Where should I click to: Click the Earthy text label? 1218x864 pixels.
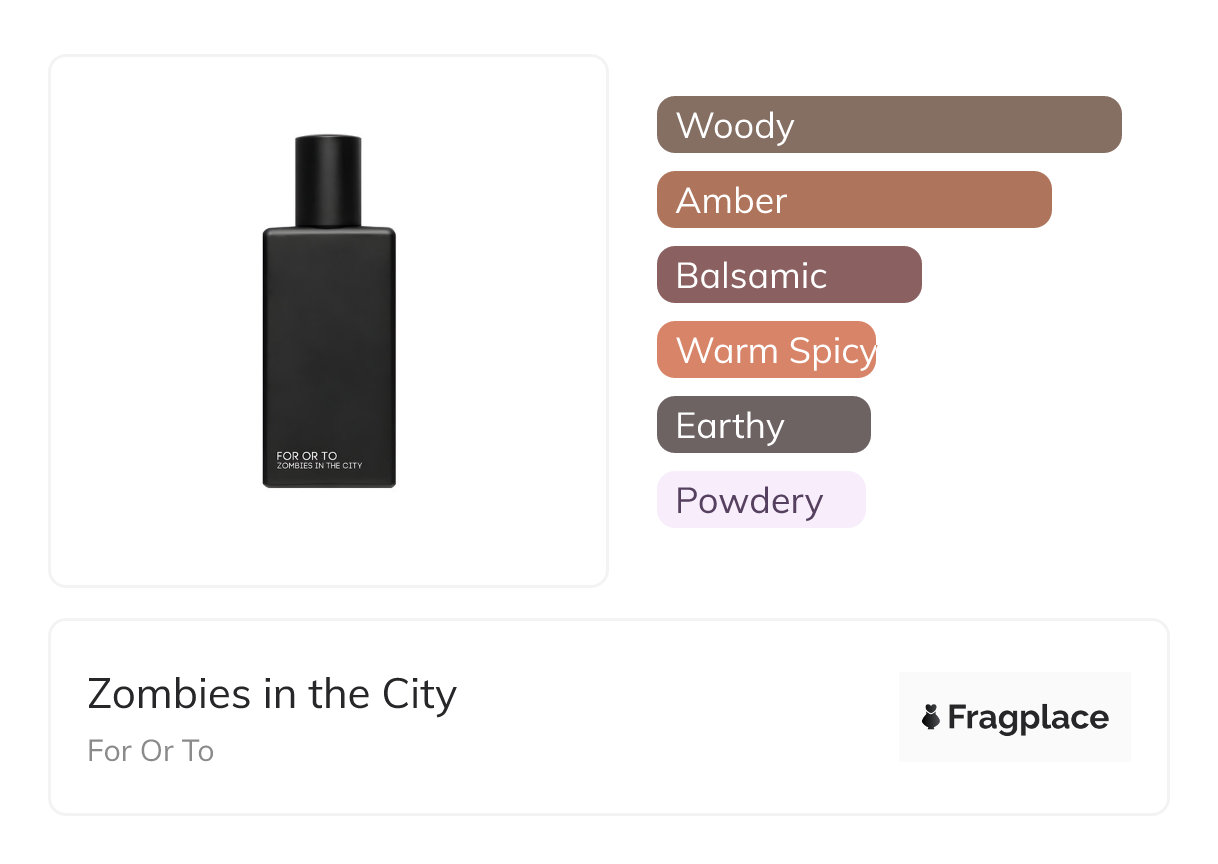tap(730, 426)
